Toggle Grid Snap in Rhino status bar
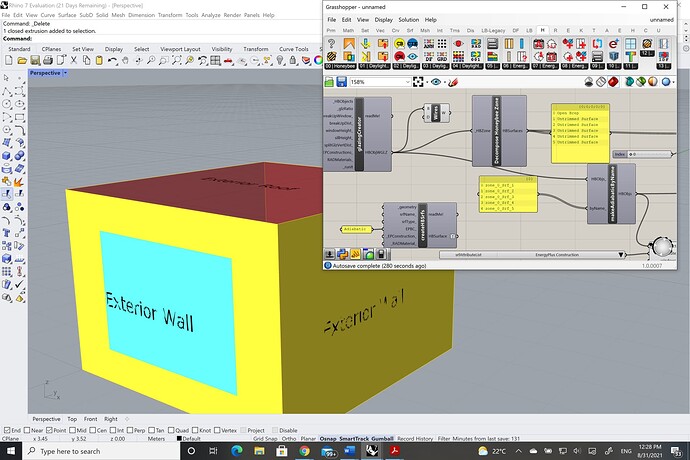 tap(265, 439)
